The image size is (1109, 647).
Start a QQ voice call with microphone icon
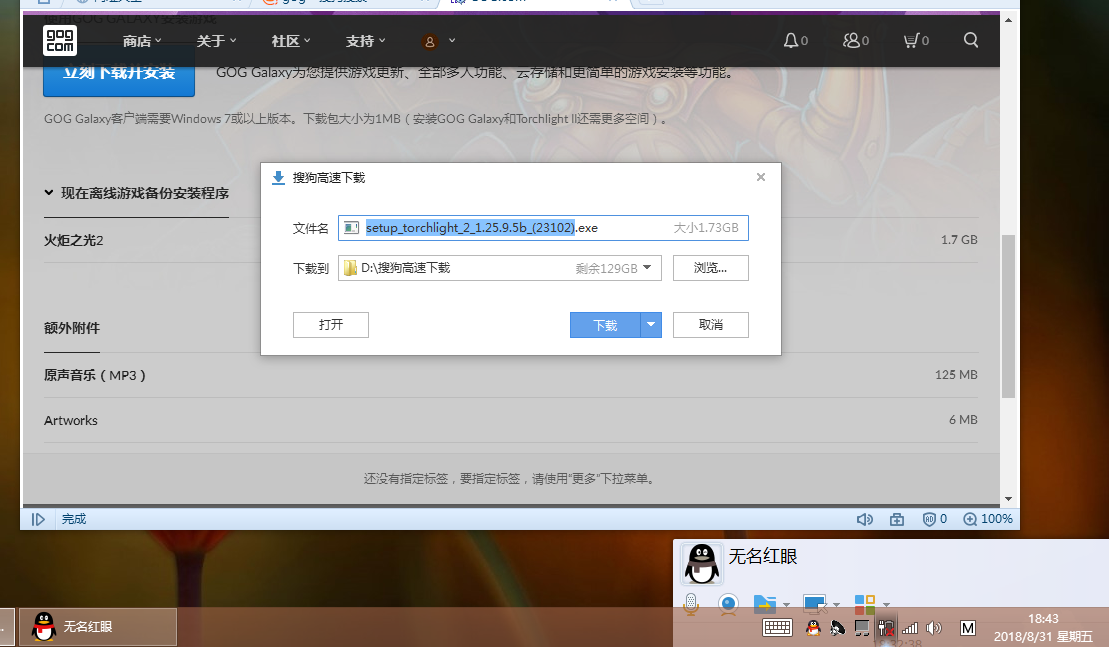click(x=691, y=604)
